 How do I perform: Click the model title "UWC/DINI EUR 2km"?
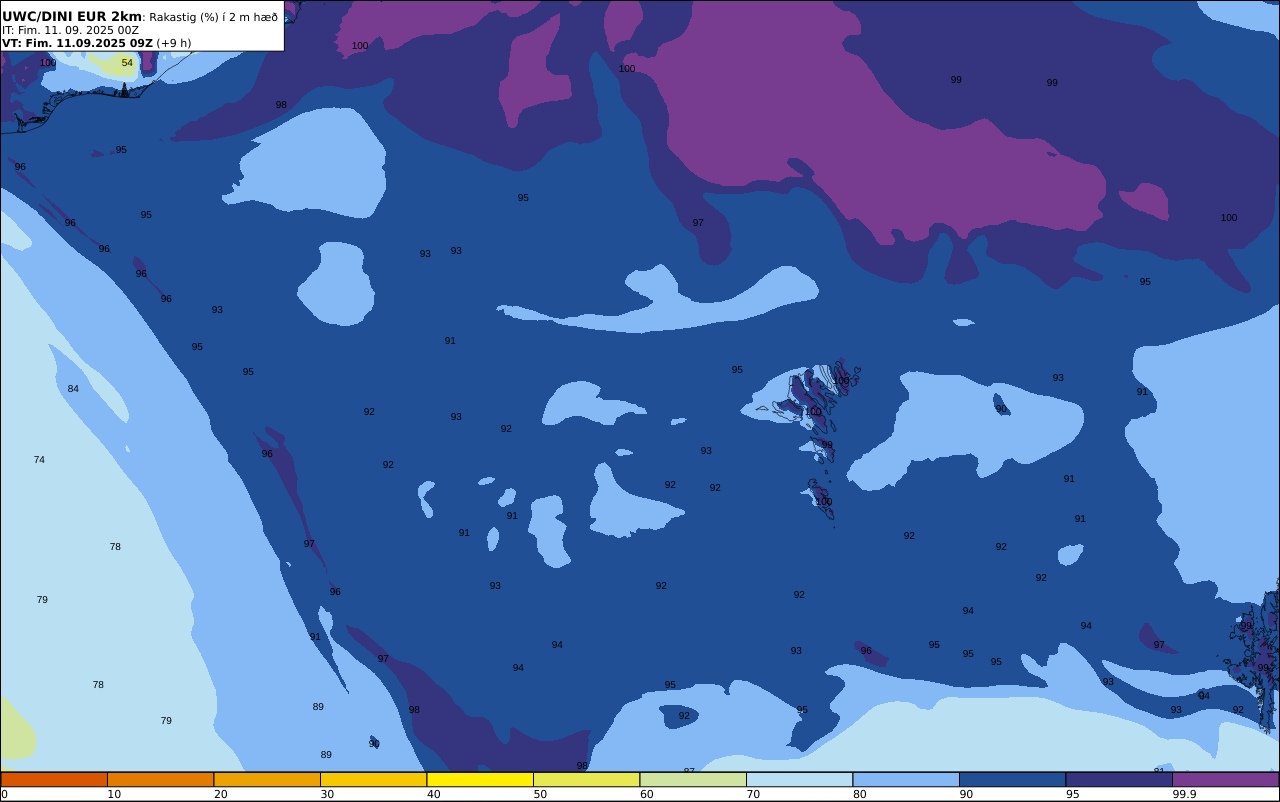(x=72, y=17)
